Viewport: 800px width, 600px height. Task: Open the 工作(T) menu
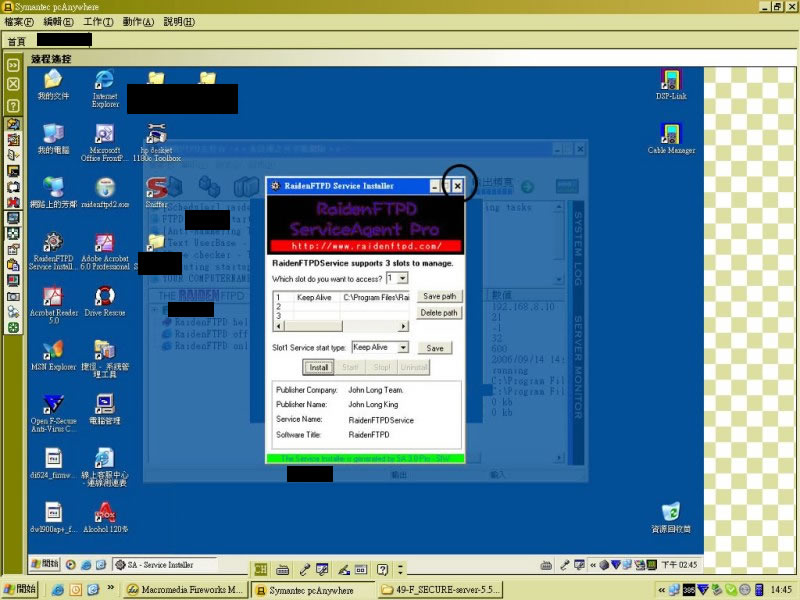pyautogui.click(x=98, y=22)
